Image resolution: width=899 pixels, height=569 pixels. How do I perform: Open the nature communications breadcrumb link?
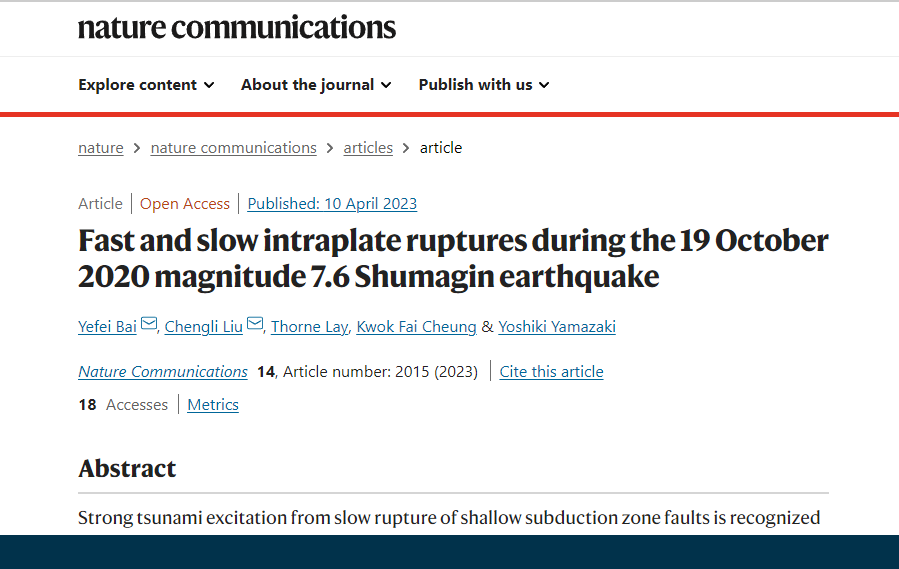click(233, 148)
